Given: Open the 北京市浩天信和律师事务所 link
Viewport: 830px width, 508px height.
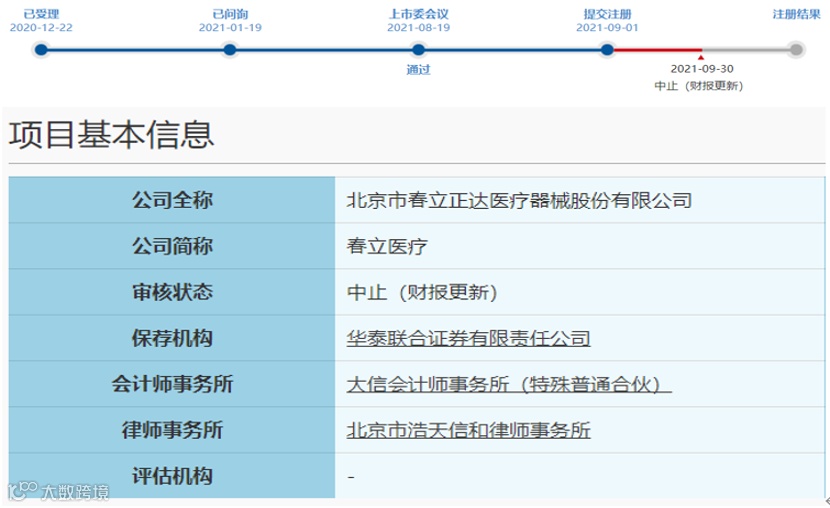Looking at the screenshot, I should [468, 430].
